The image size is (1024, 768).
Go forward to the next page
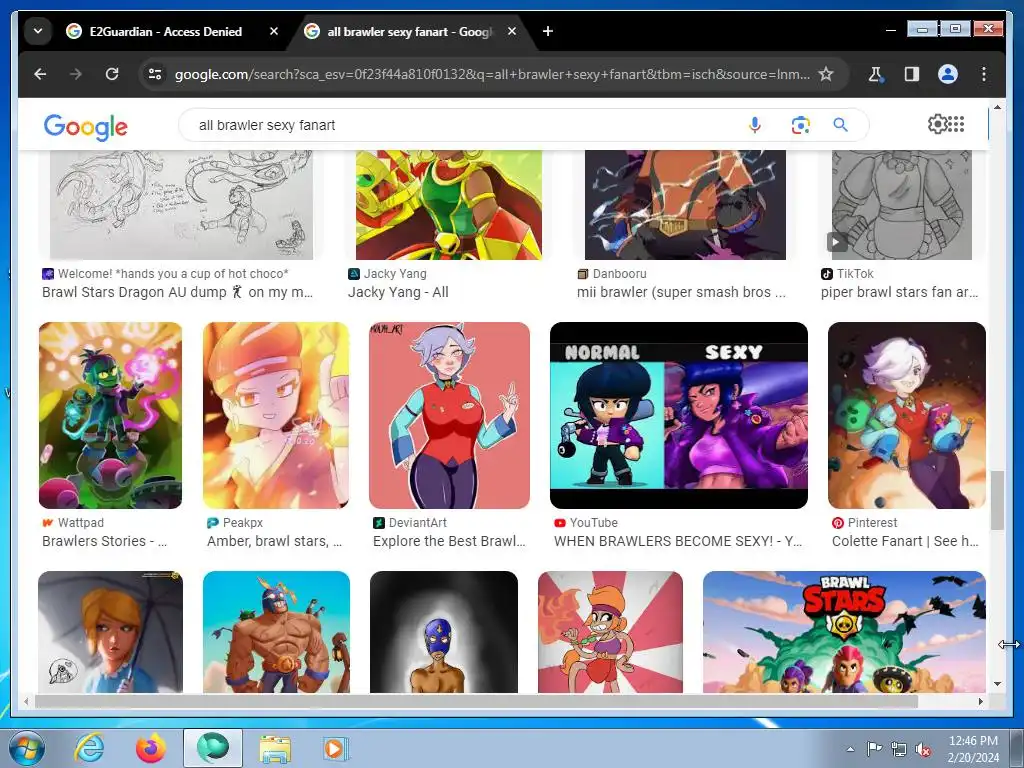76,74
